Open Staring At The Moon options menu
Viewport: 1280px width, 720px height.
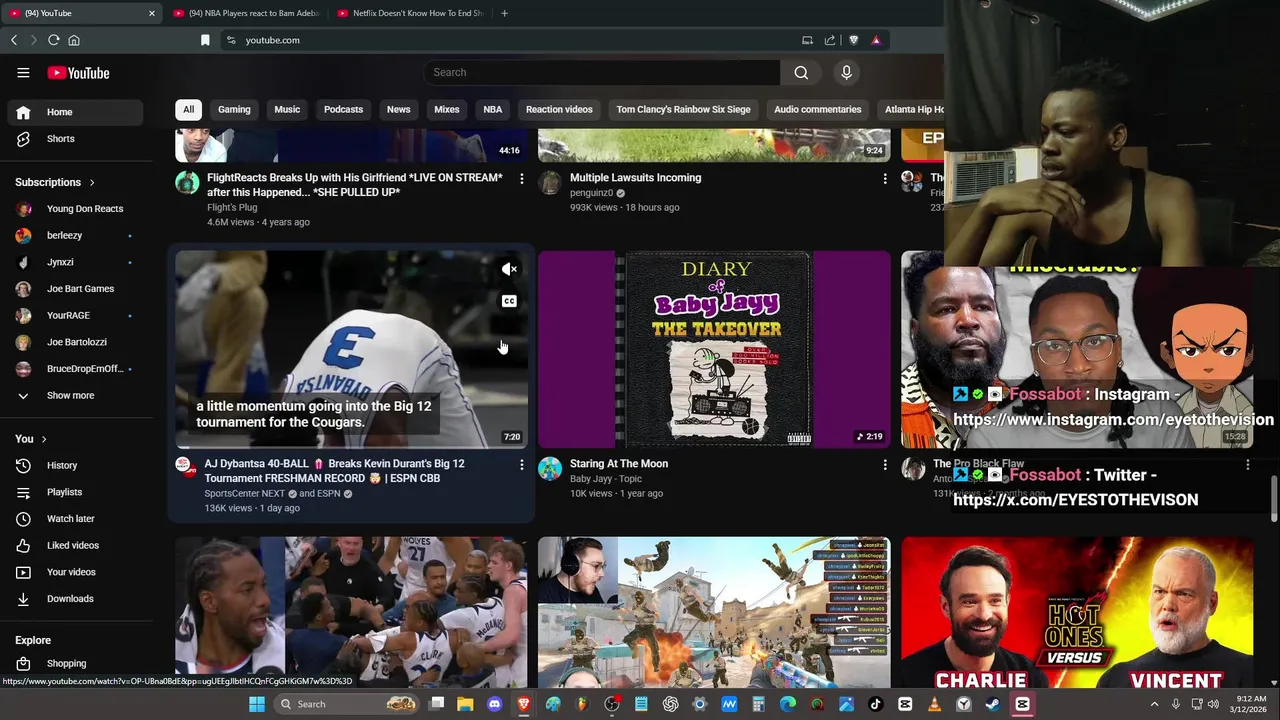pos(884,464)
